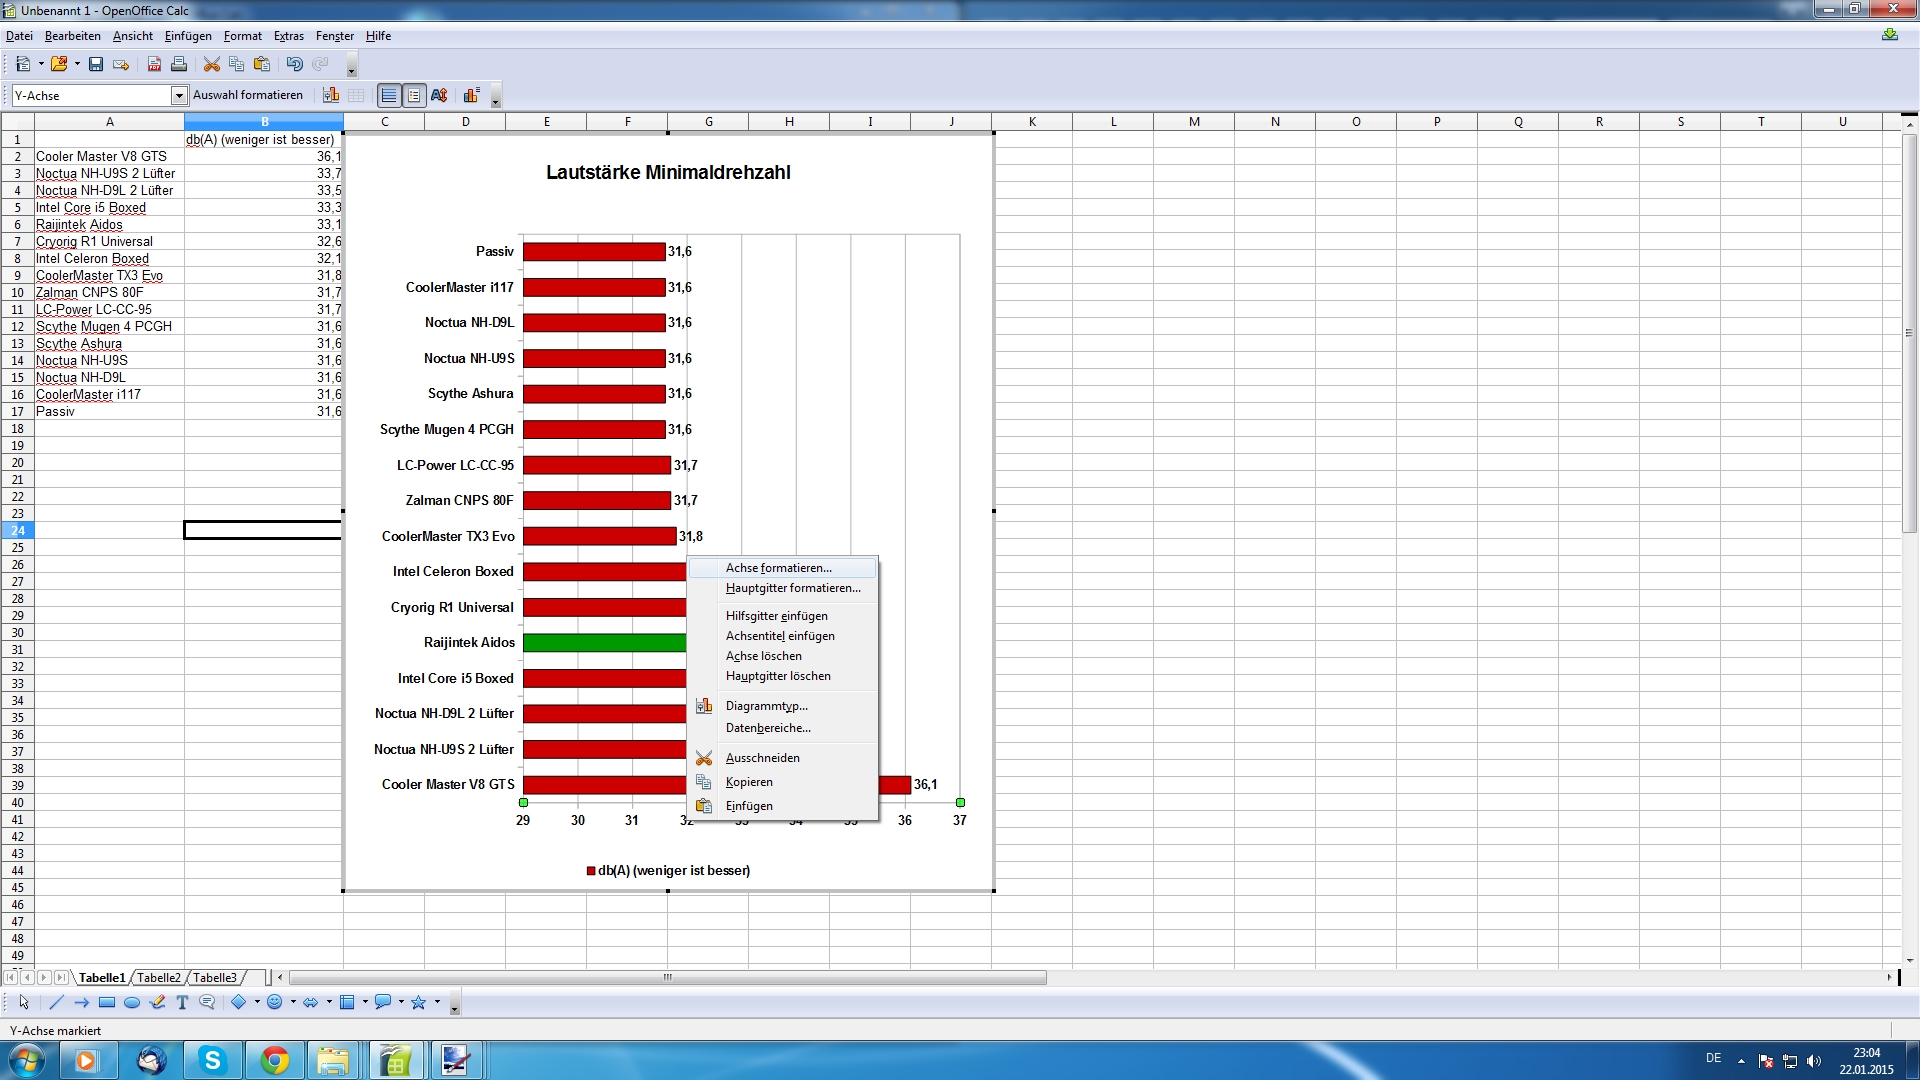Undo the last action
The width and height of the screenshot is (1920, 1080).
[294, 64]
